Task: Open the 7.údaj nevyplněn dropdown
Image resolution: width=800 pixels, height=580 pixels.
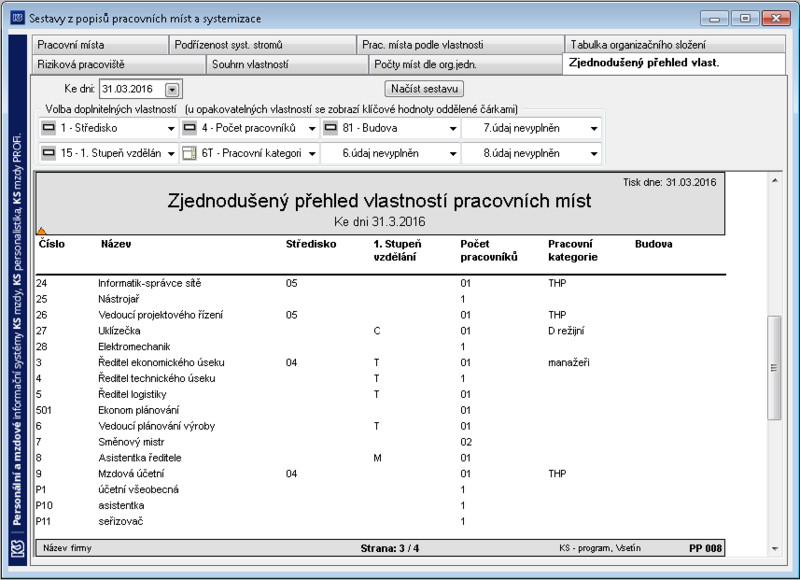Action: (x=594, y=129)
